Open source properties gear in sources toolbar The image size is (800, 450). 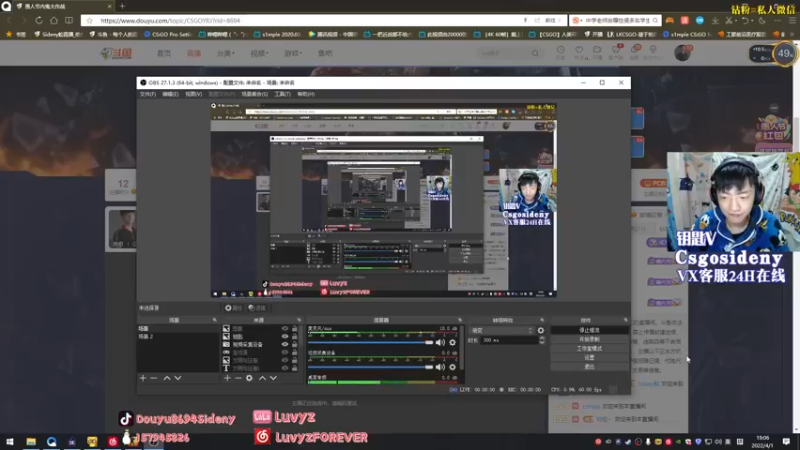249,378
